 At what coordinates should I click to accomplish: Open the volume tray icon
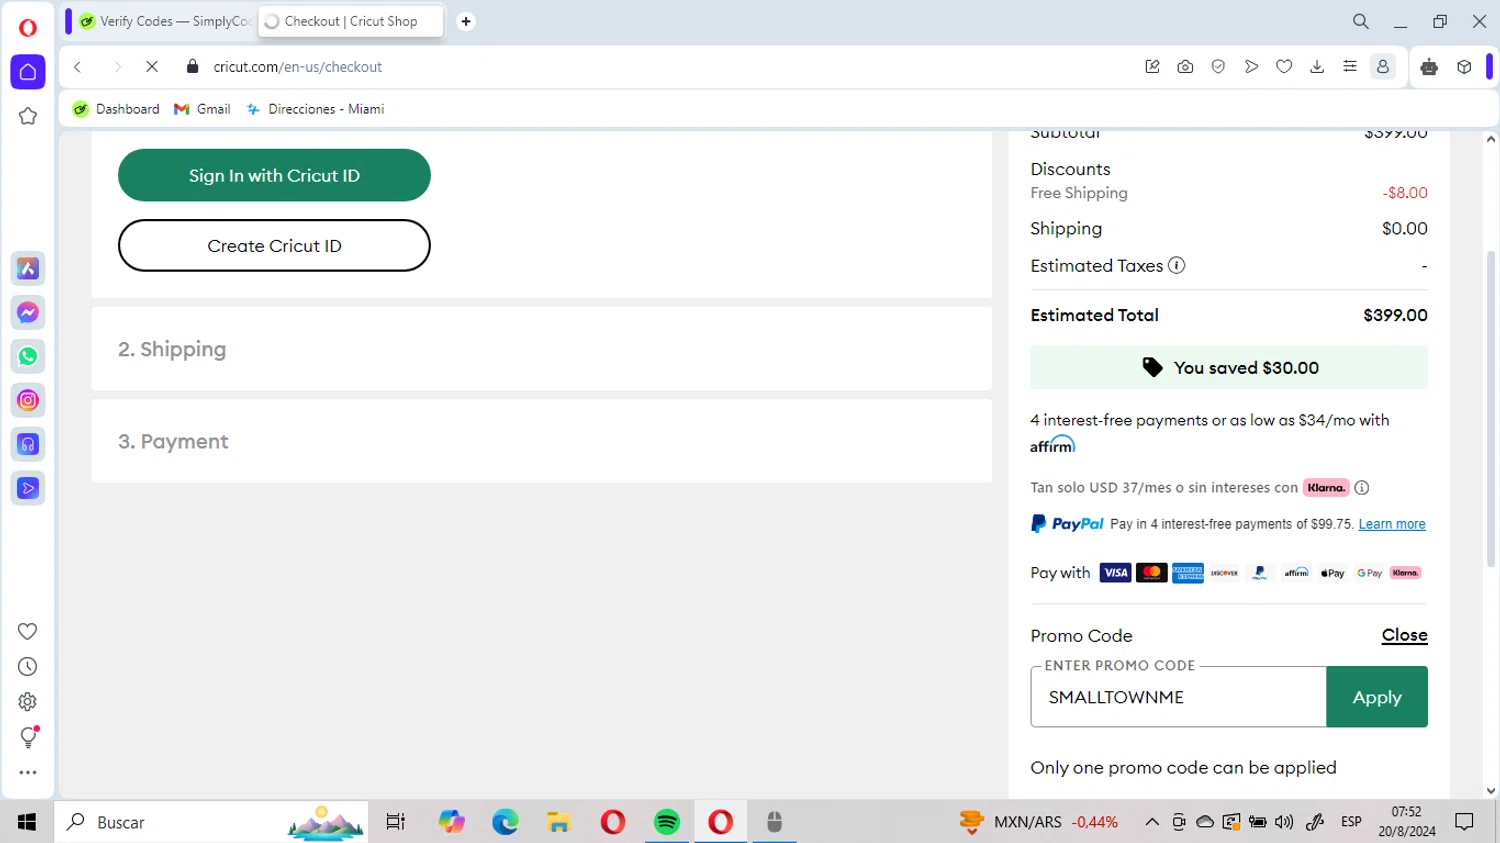(1284, 822)
